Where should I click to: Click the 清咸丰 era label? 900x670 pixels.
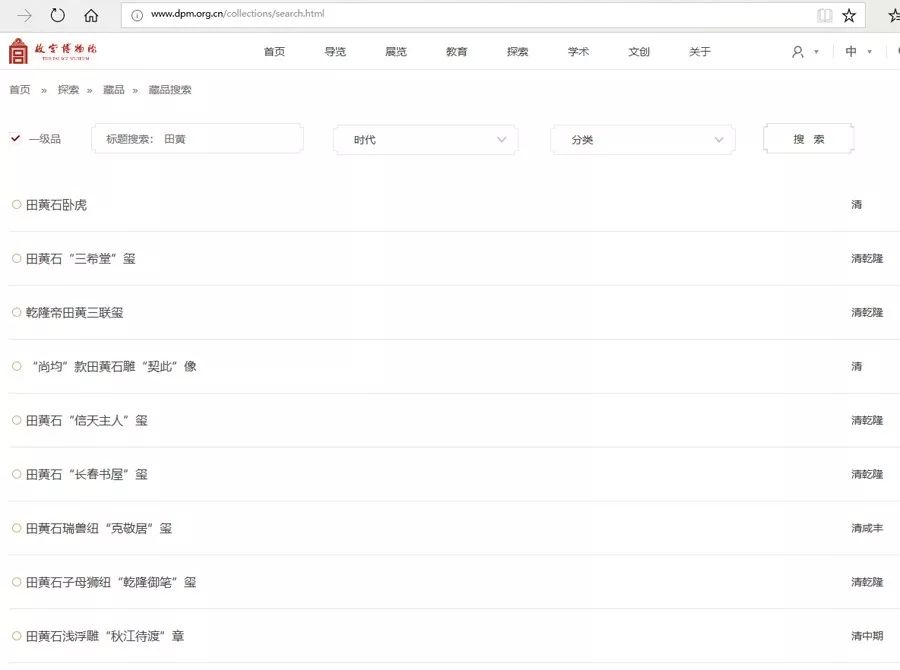pyautogui.click(x=867, y=528)
